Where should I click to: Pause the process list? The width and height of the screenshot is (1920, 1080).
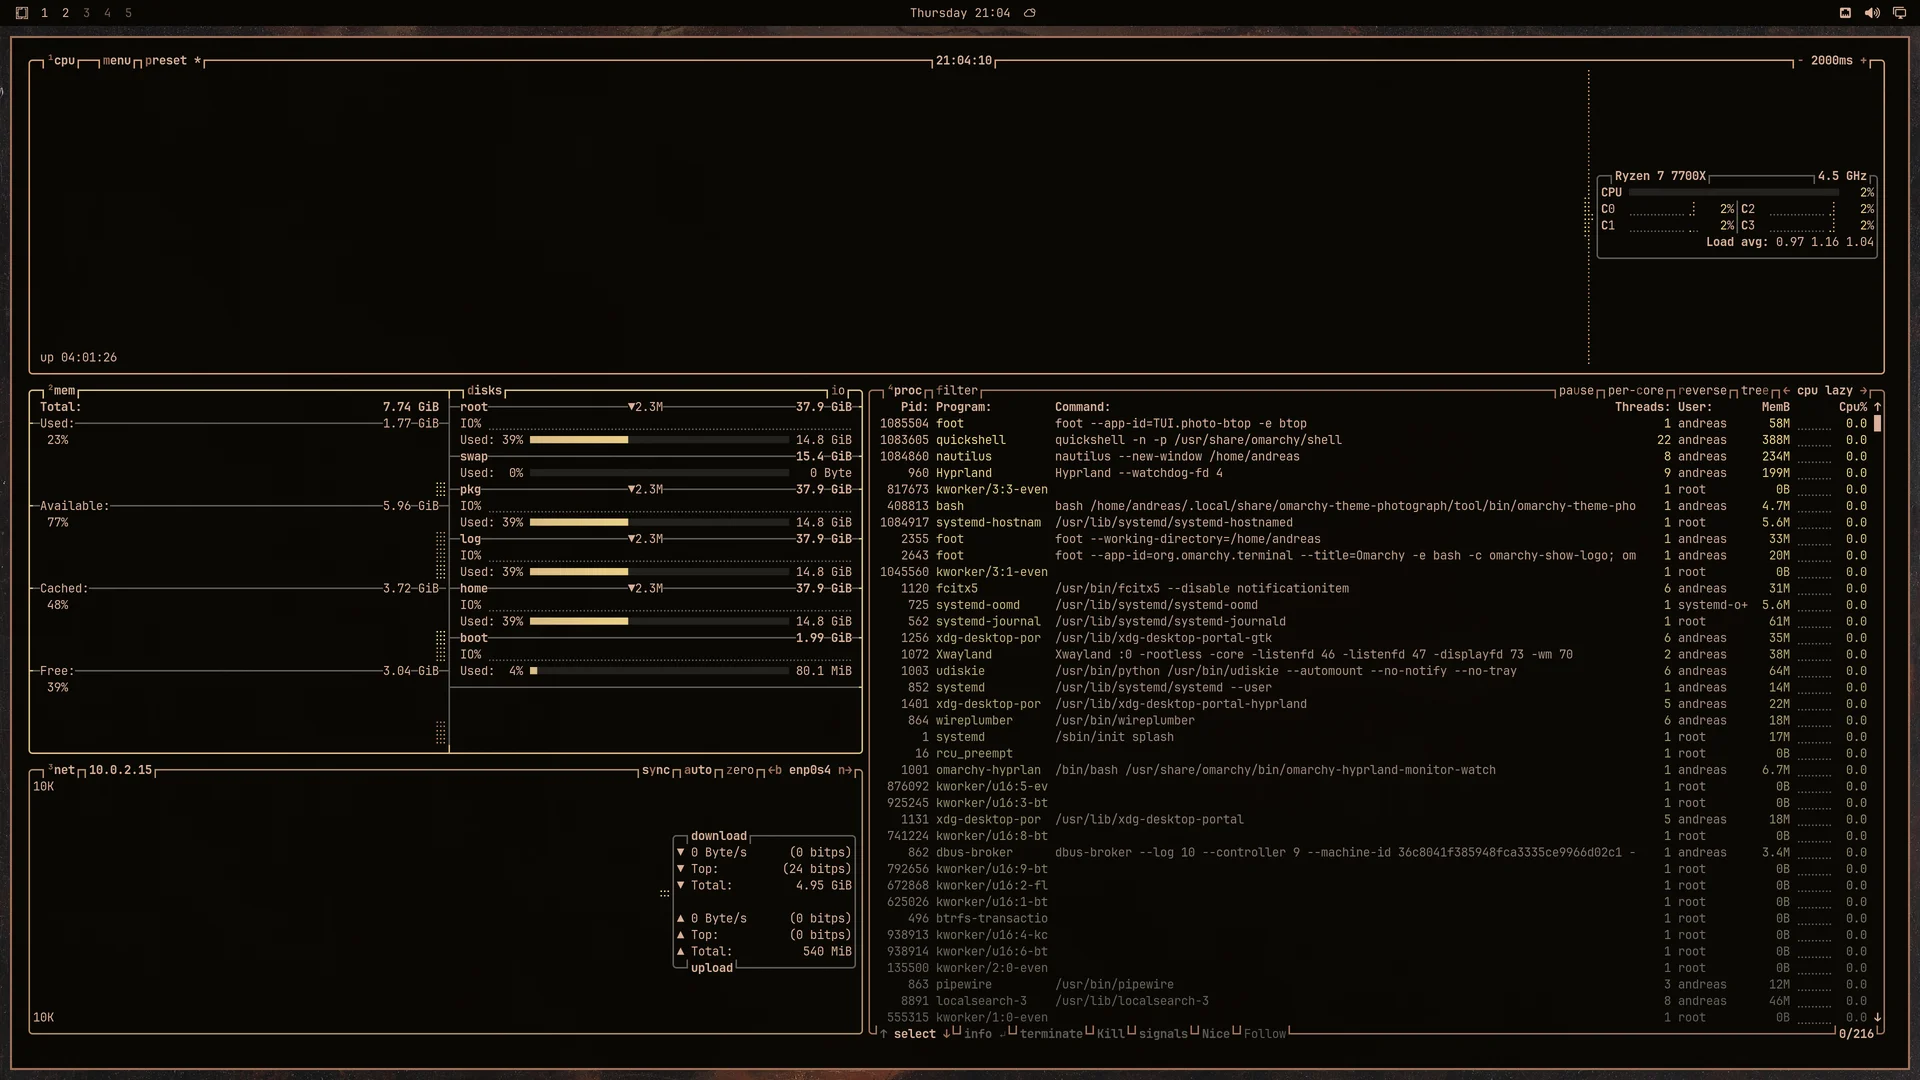1576,391
